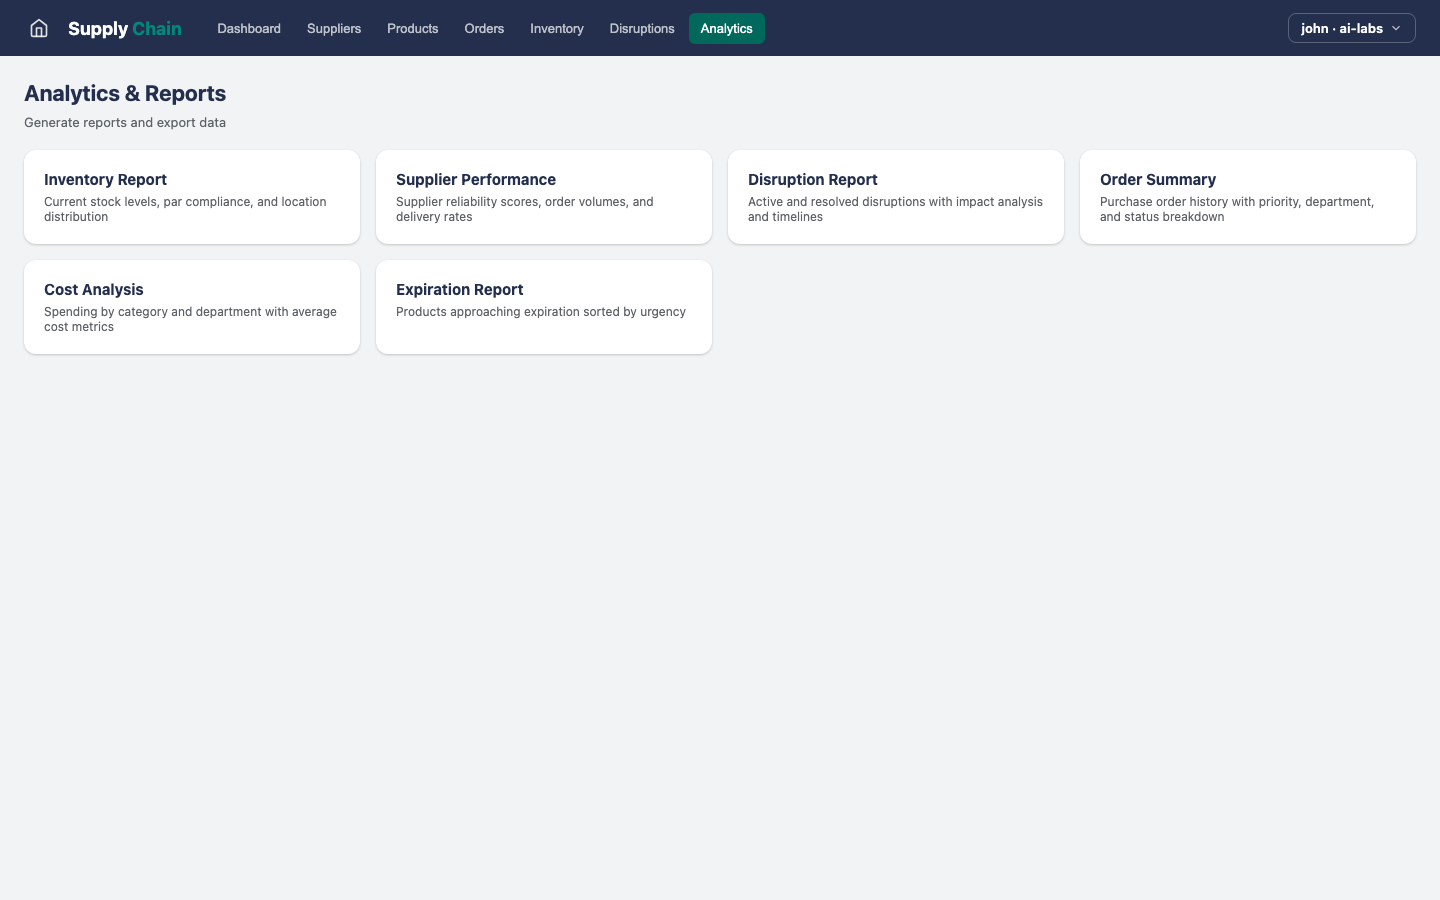This screenshot has height=900, width=1440.
Task: Click the Generate reports and export data subtitle
Action: click(x=124, y=122)
